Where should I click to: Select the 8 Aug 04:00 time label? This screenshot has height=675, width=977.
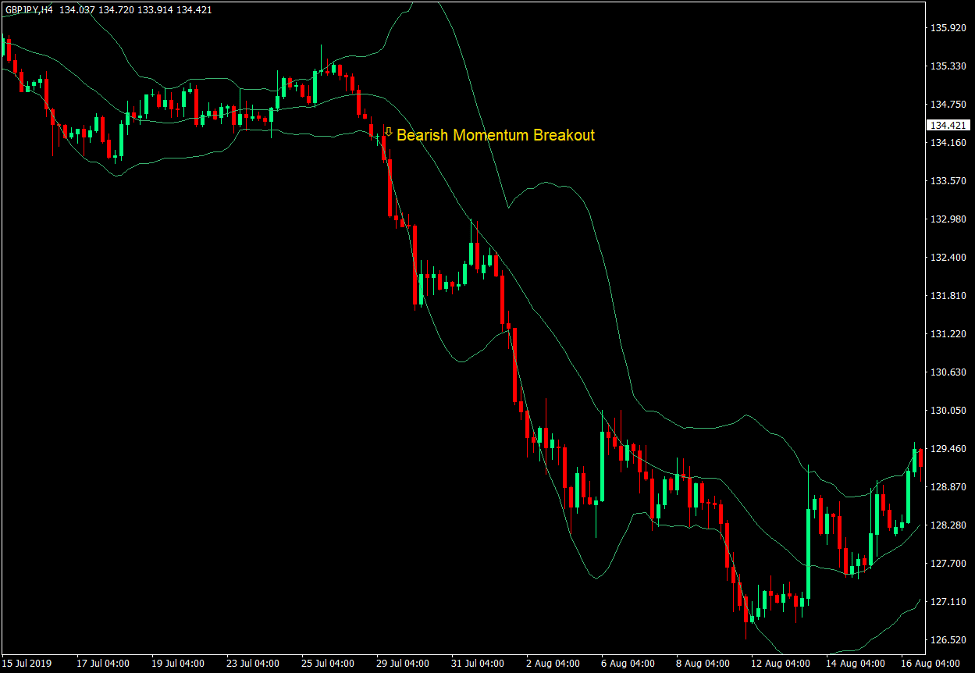pos(703,663)
